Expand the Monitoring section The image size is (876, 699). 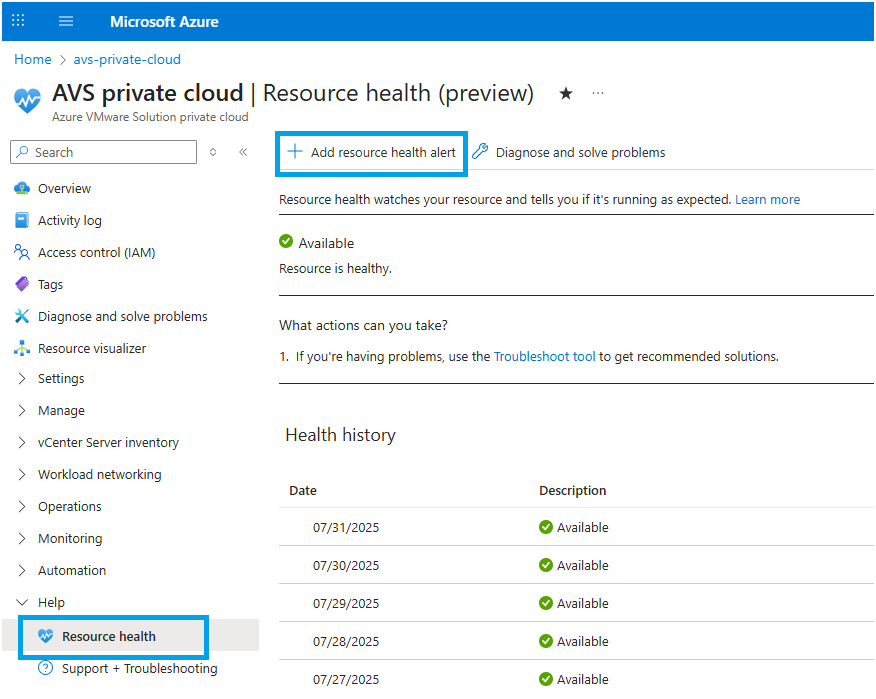22,538
